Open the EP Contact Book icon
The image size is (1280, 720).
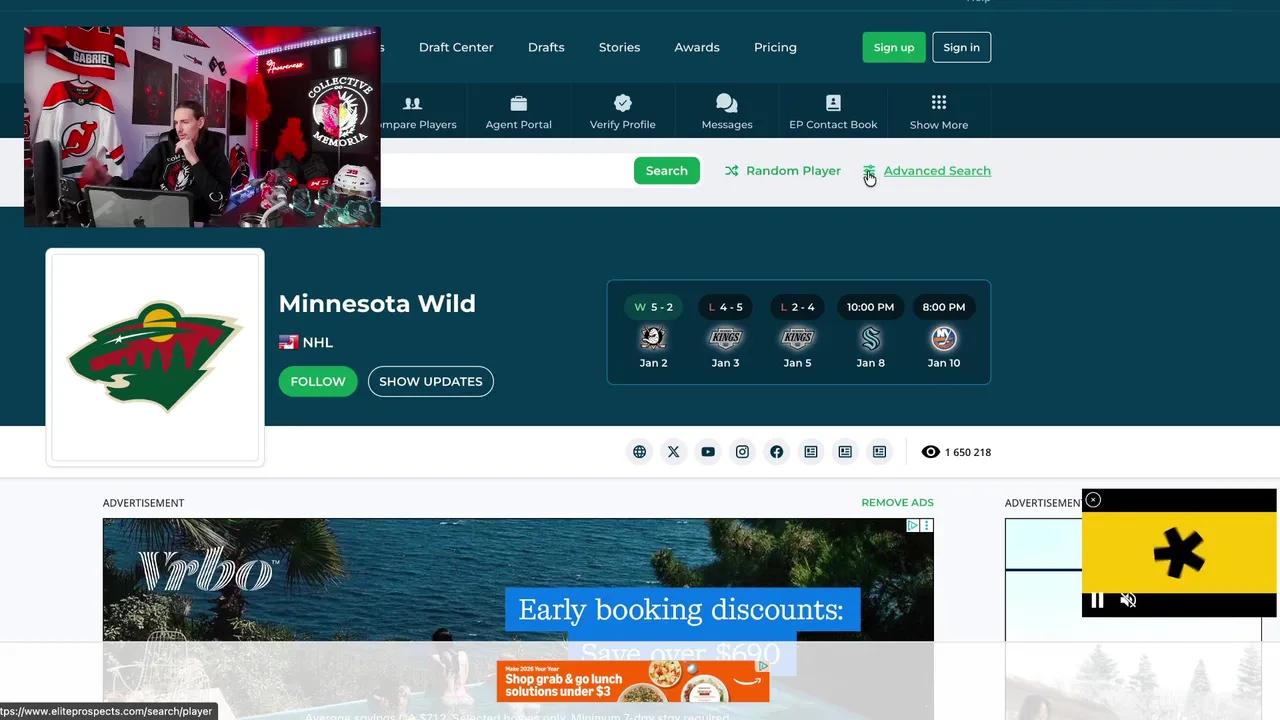(833, 103)
